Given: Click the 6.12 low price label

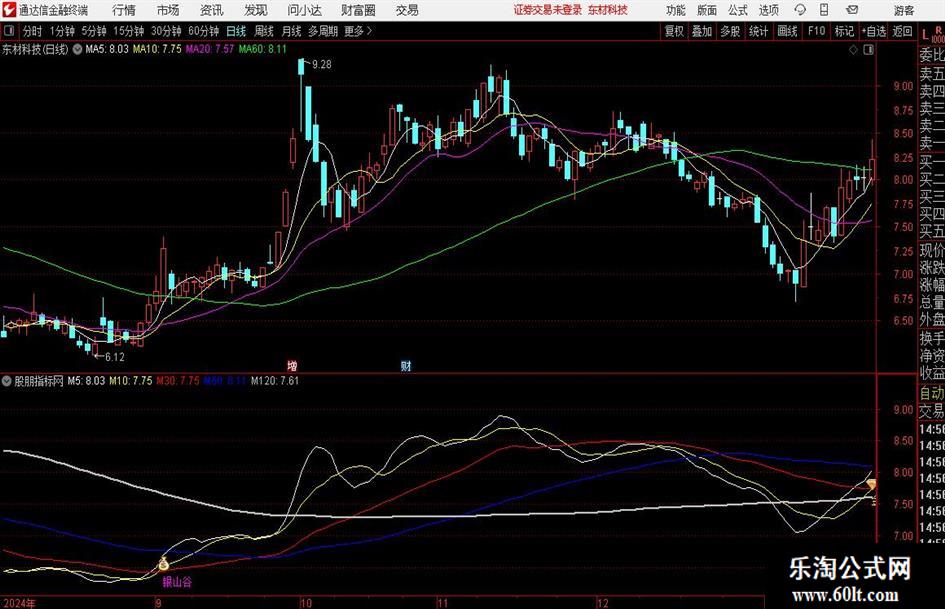Looking at the screenshot, I should click(x=115, y=357).
